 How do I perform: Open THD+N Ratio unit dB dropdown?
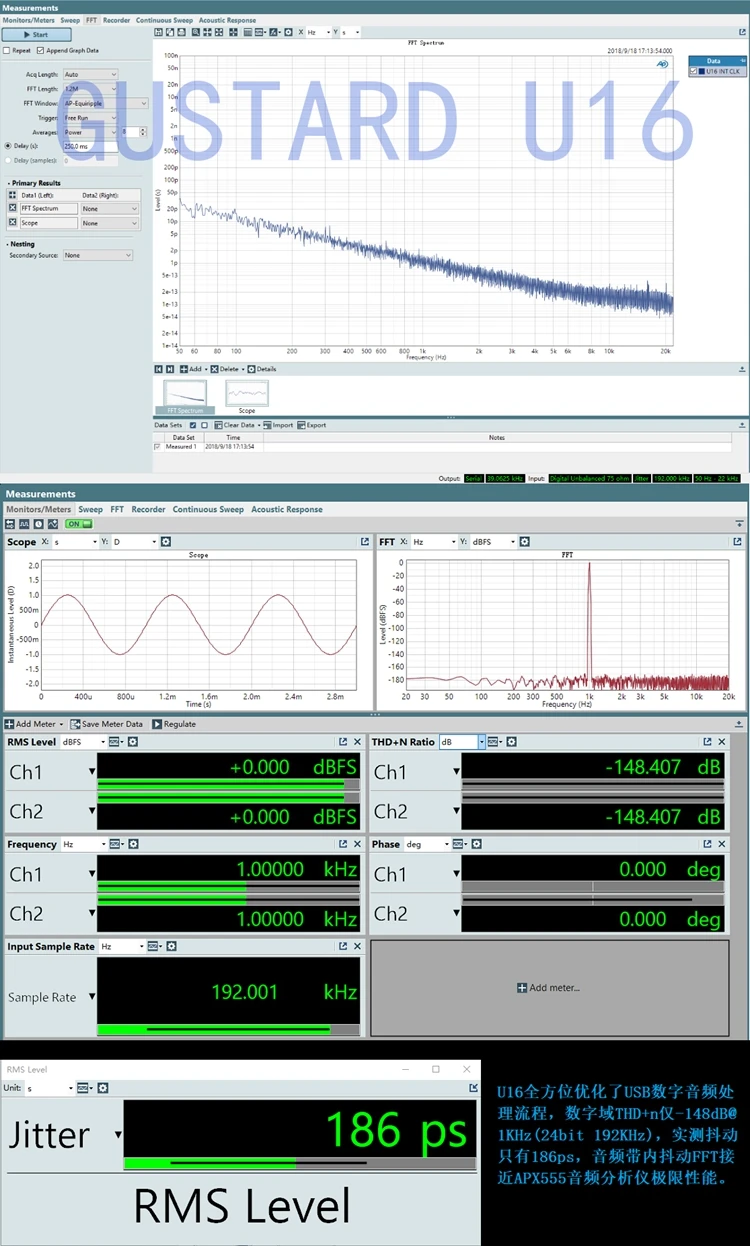point(462,742)
